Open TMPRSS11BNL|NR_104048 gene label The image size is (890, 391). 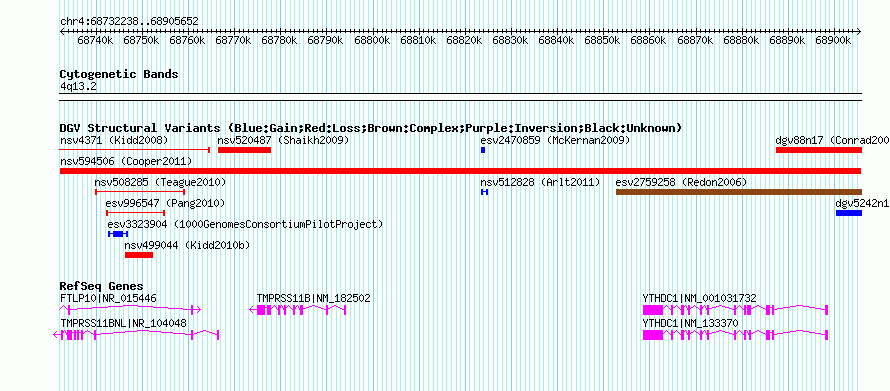pyautogui.click(x=123, y=323)
